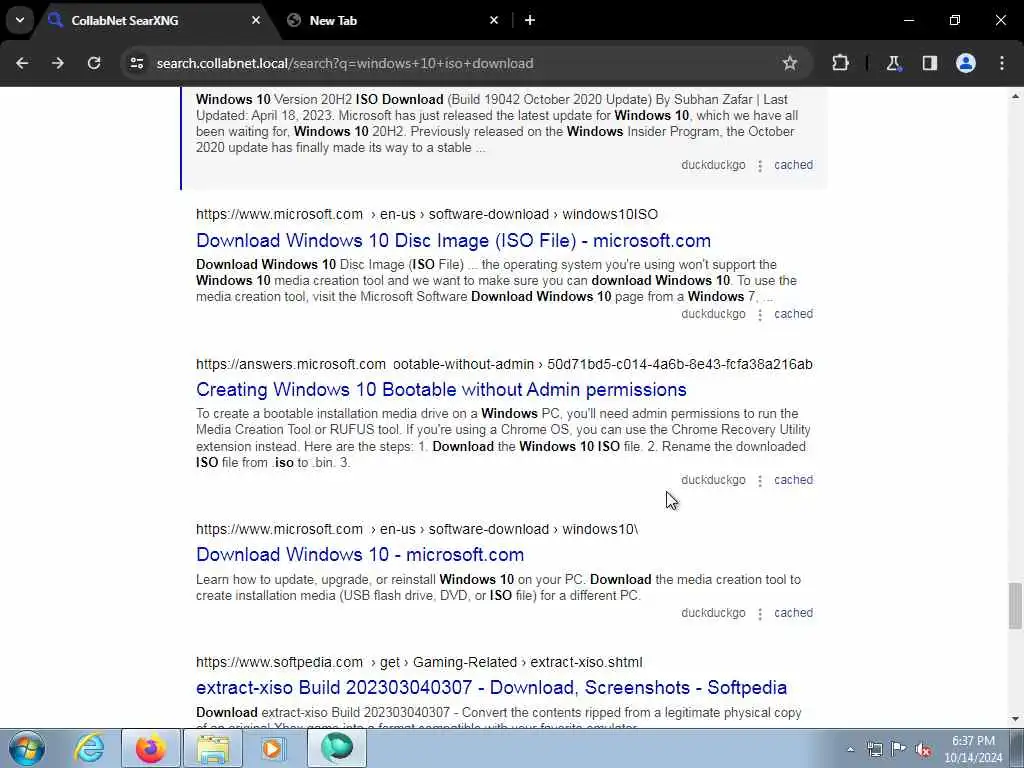Go back to the previous page
This screenshot has height=768, width=1024.
click(22, 63)
